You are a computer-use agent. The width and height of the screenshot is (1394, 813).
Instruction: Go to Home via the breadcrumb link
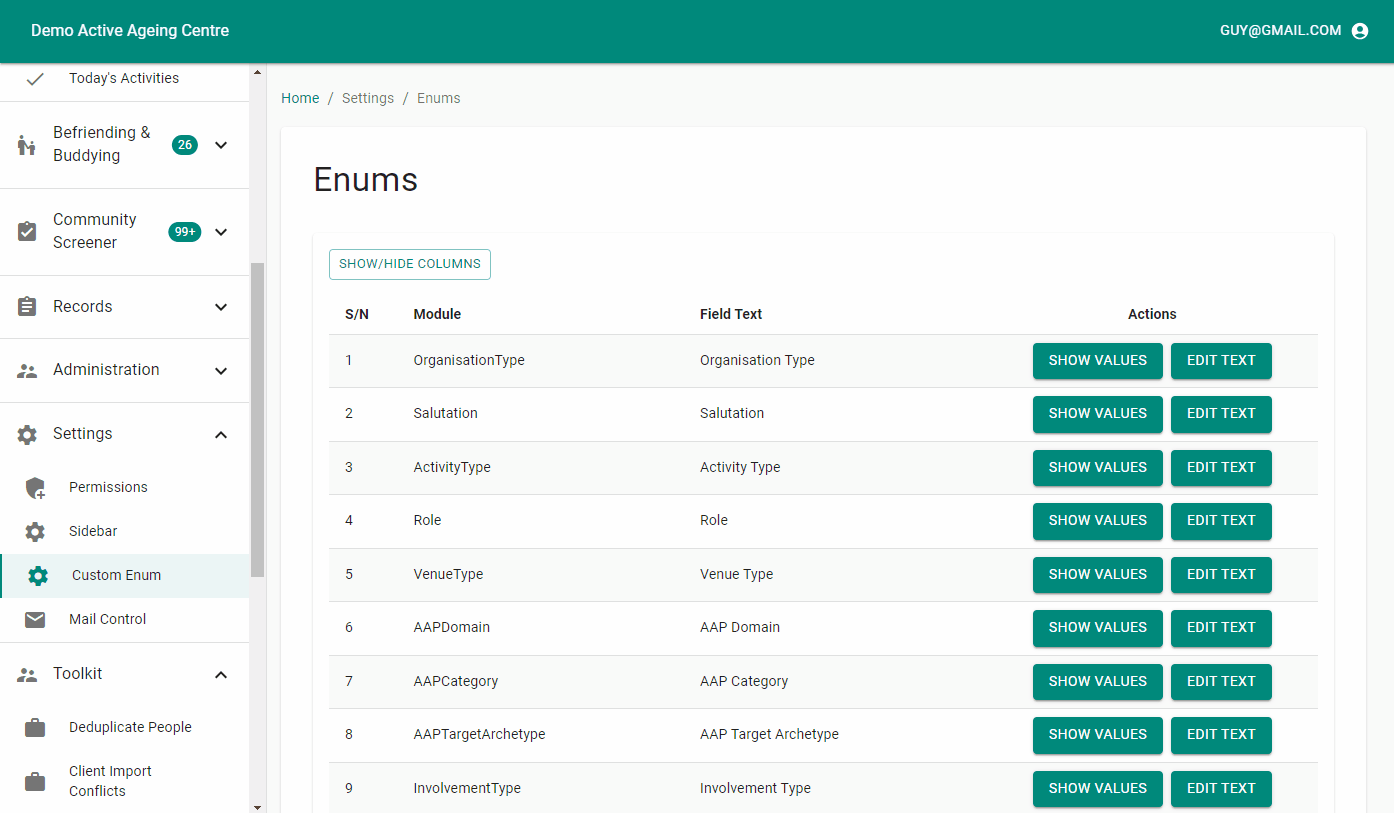[300, 98]
